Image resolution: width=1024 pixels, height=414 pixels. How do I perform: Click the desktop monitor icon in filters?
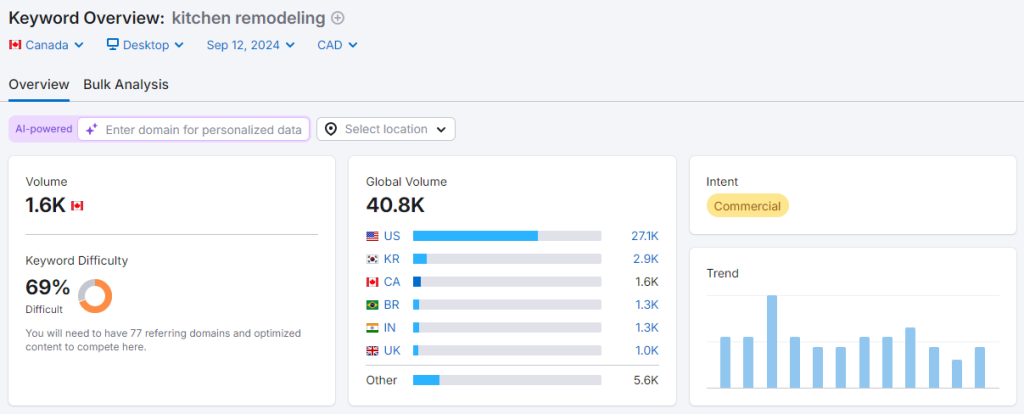click(113, 45)
